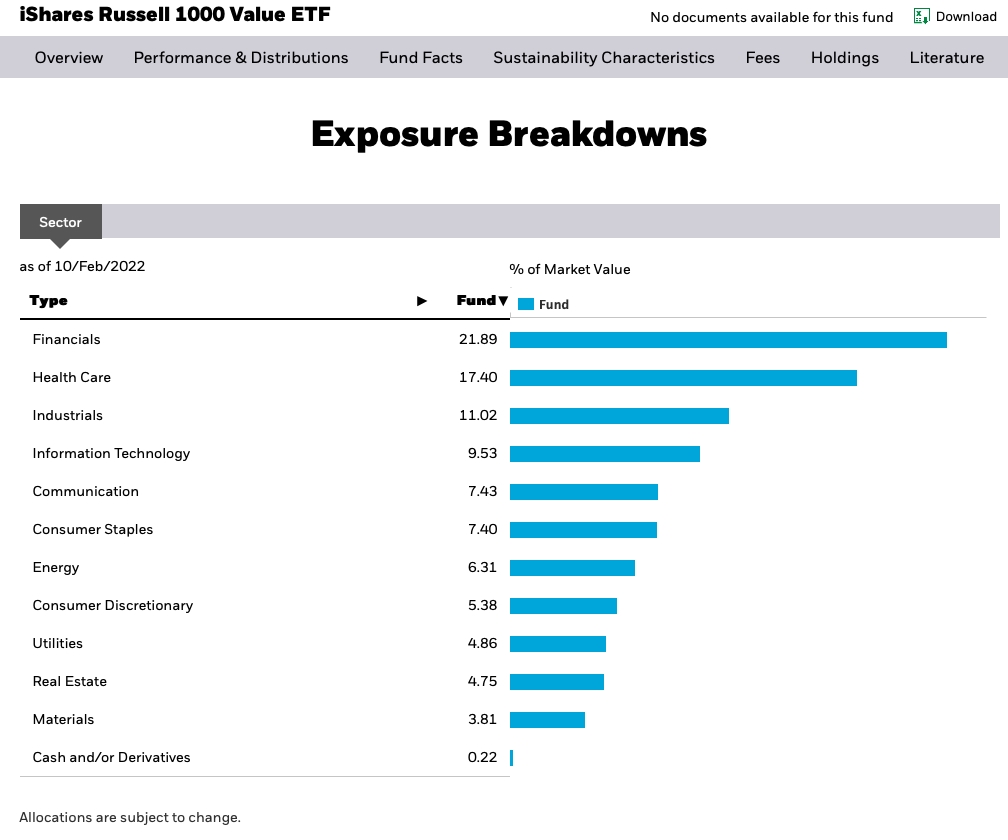Click the 9.53 value
This screenshot has height=840, width=1008.
click(482, 453)
